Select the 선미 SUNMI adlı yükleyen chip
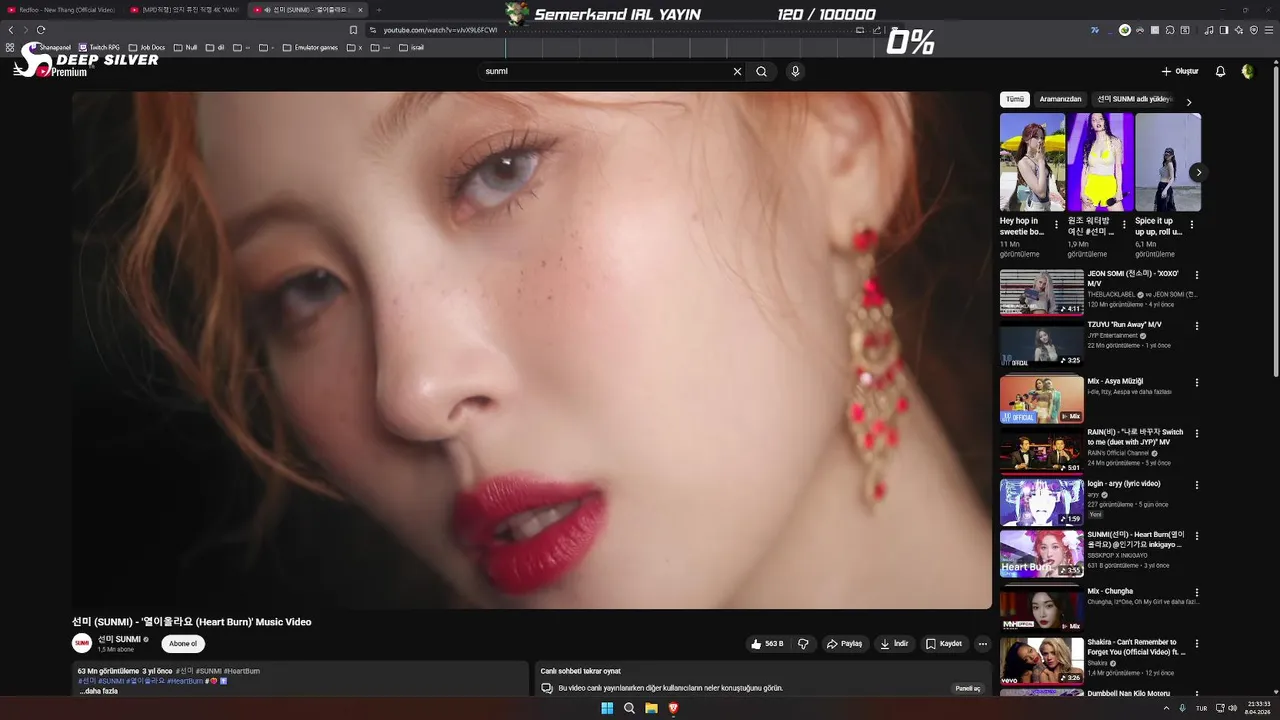 [x=1133, y=99]
